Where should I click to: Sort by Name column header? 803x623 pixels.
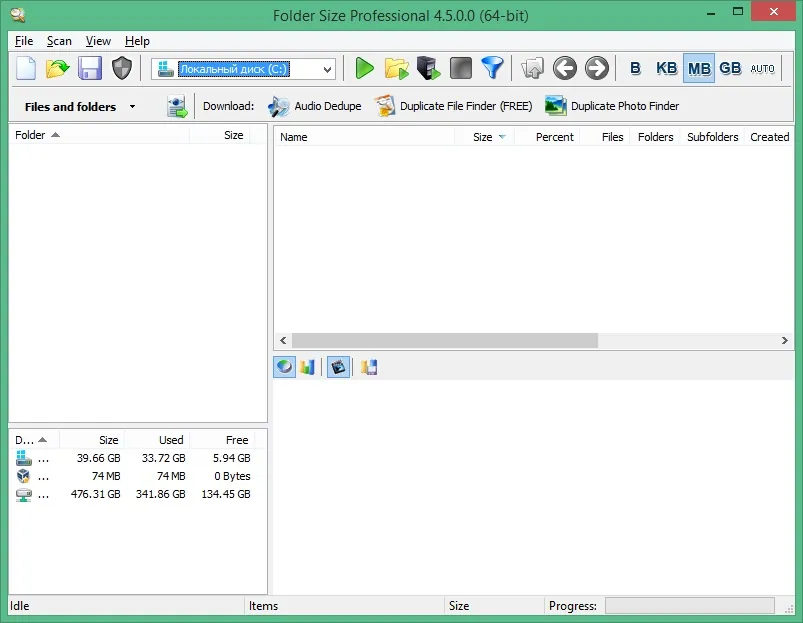pyautogui.click(x=365, y=137)
